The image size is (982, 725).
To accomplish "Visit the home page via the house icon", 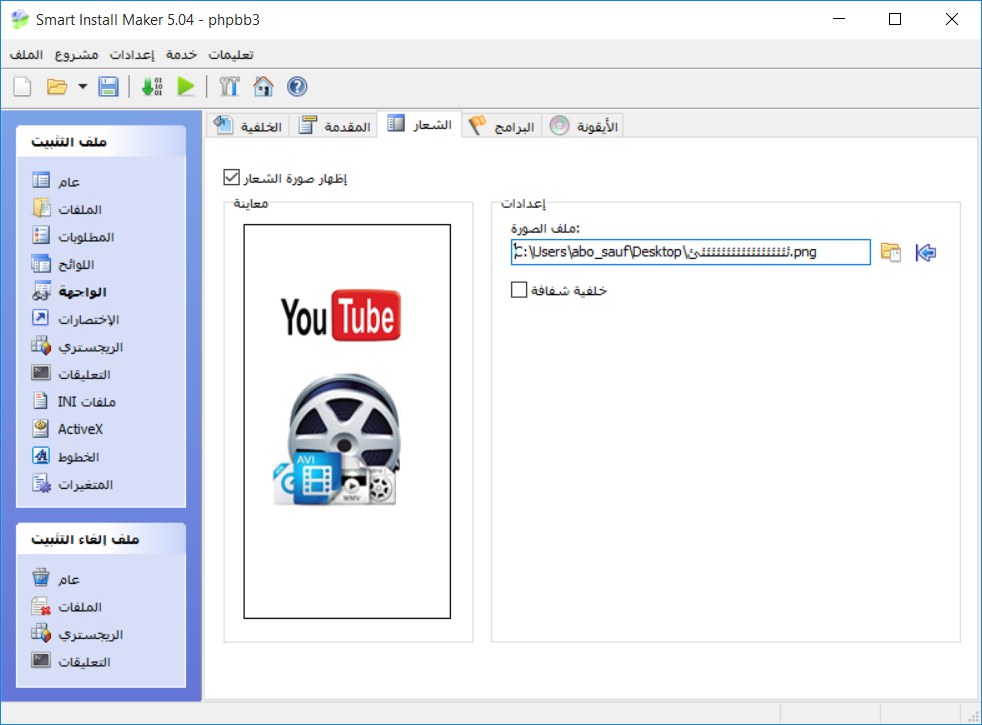I will [263, 86].
